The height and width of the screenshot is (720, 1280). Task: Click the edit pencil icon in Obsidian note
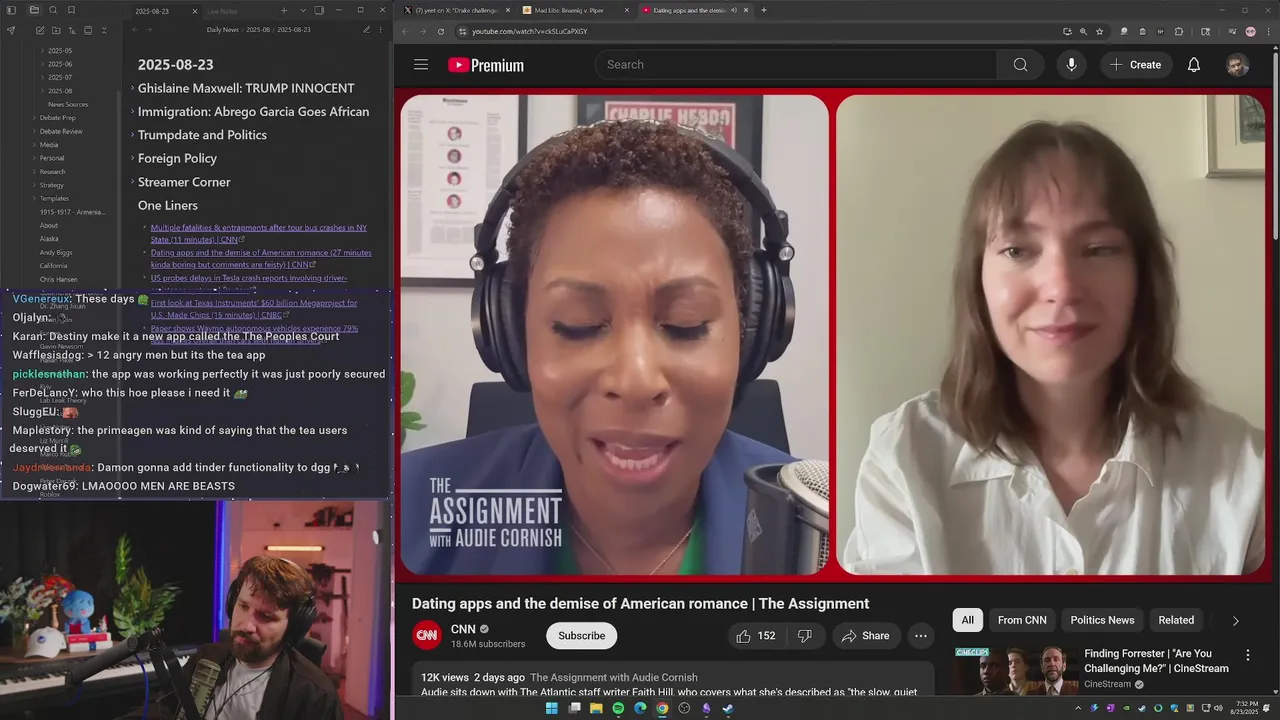366,30
